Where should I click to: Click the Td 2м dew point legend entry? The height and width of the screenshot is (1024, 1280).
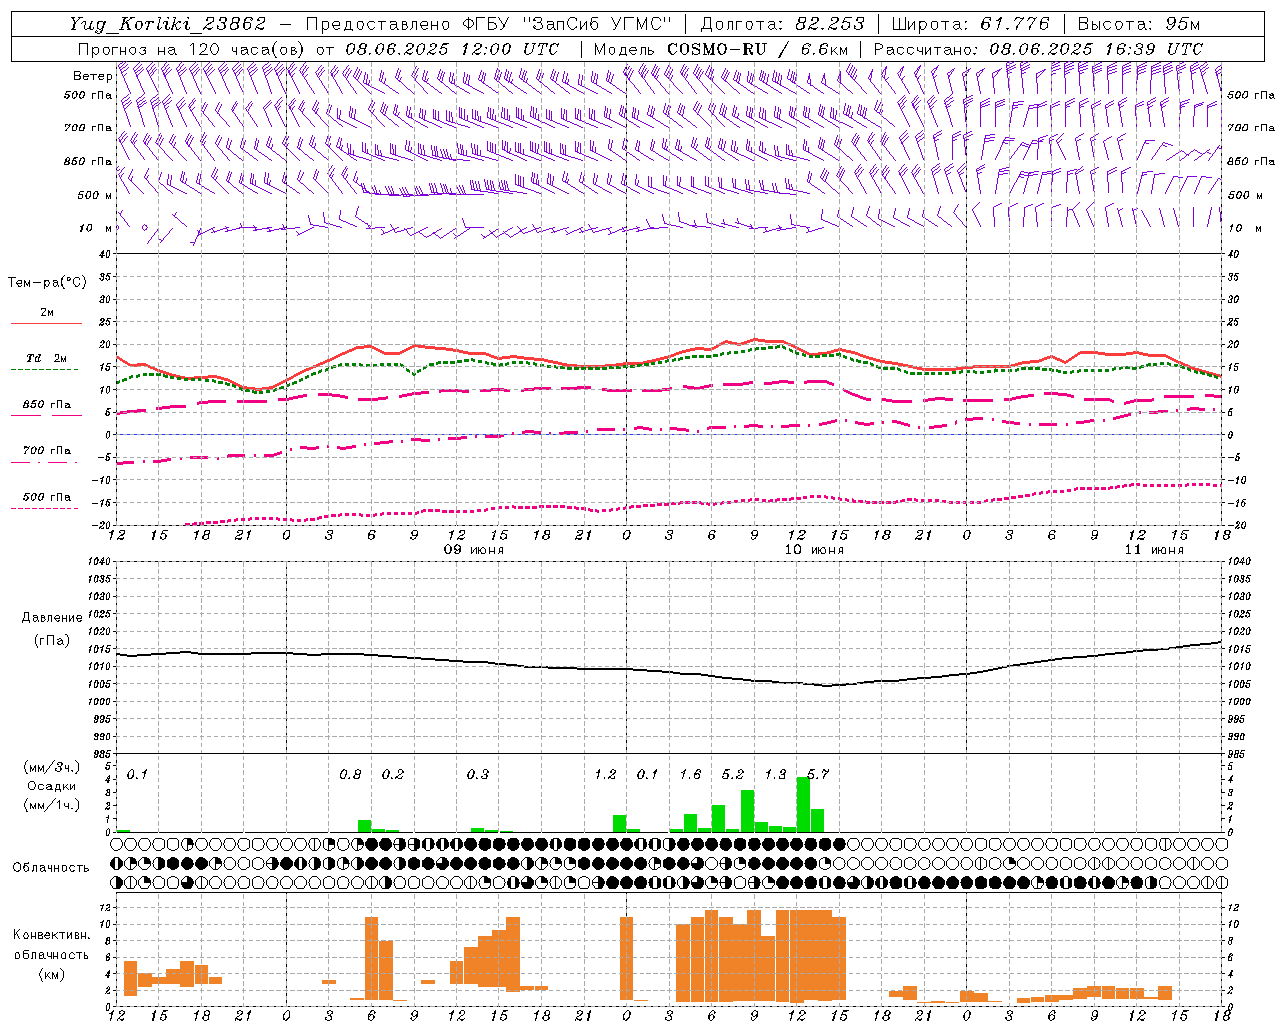47,358
